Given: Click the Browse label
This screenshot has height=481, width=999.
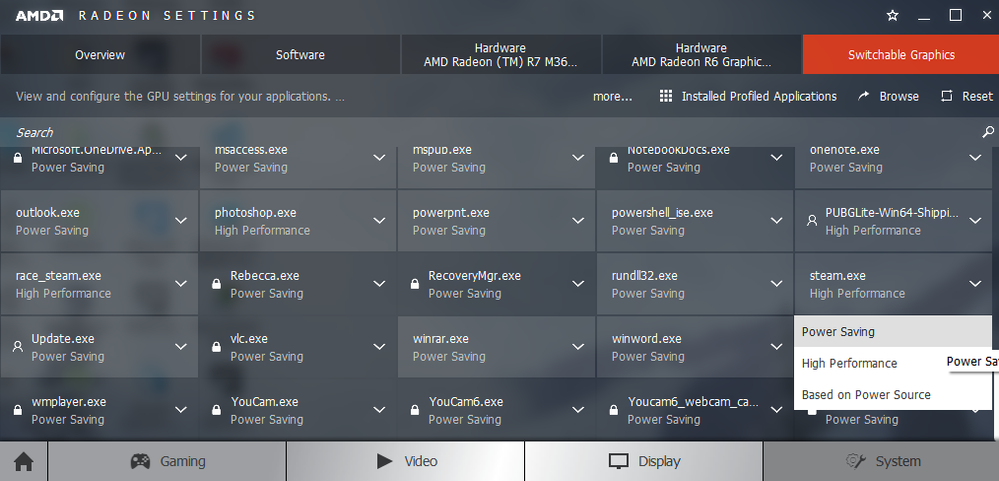Looking at the screenshot, I should tap(899, 96).
